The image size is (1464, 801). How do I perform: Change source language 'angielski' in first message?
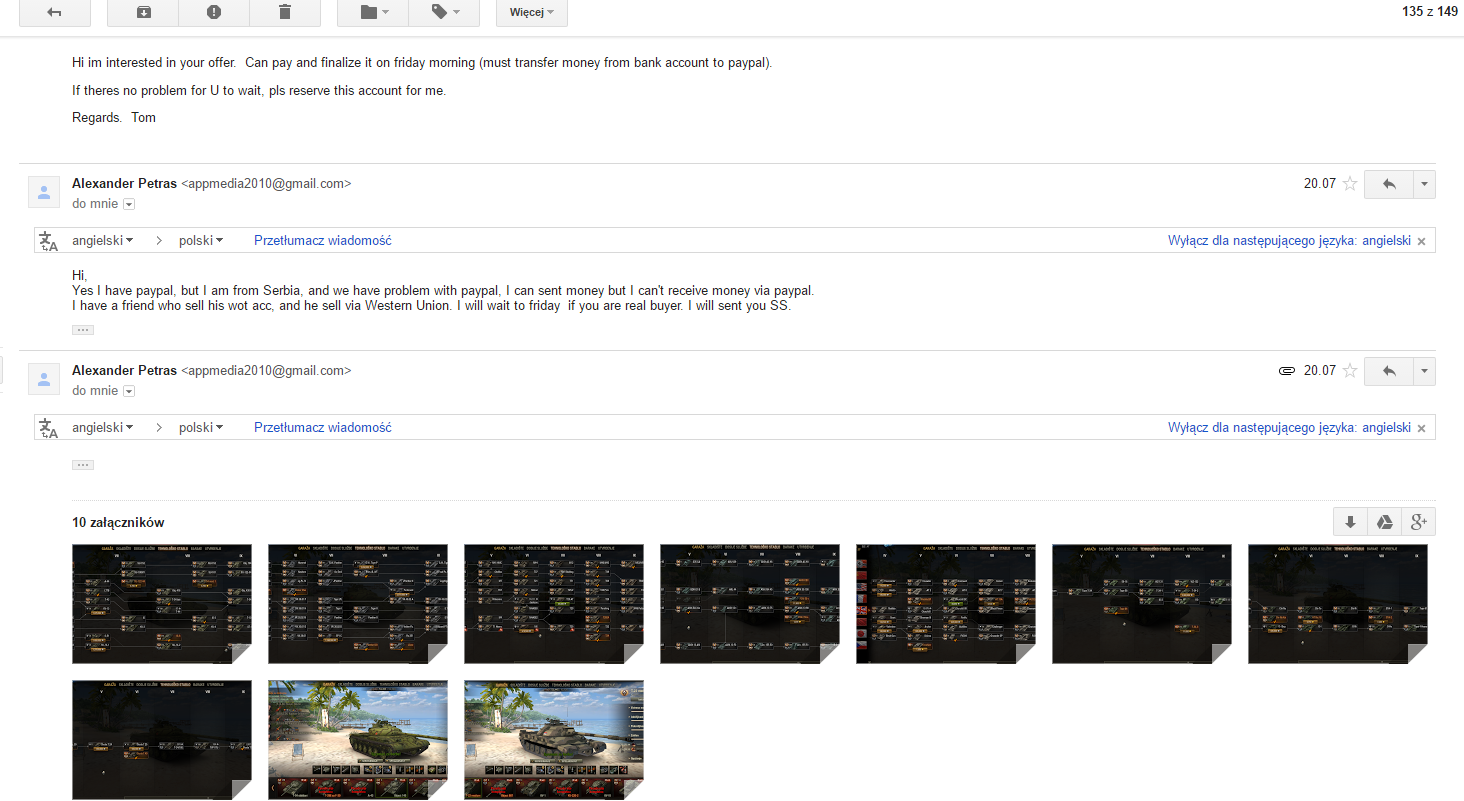[x=103, y=241]
